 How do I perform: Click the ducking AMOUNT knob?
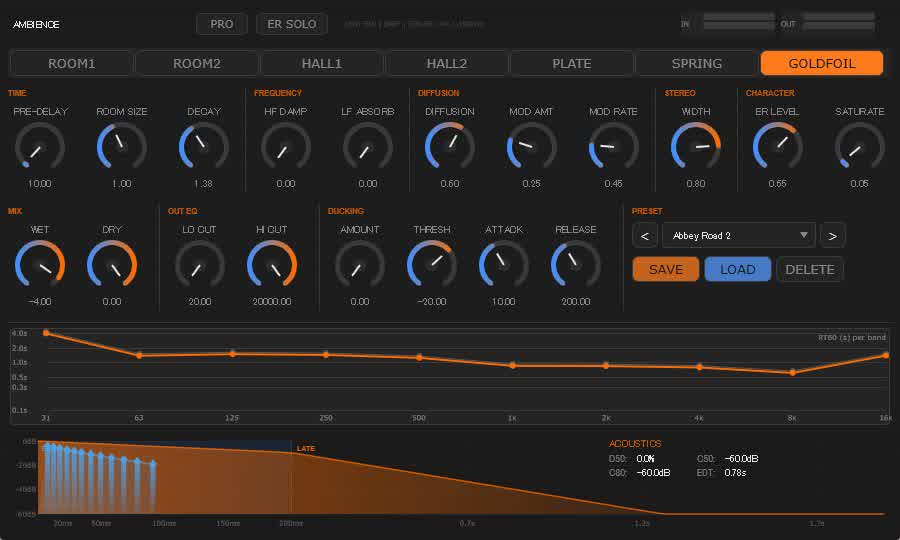(x=360, y=265)
